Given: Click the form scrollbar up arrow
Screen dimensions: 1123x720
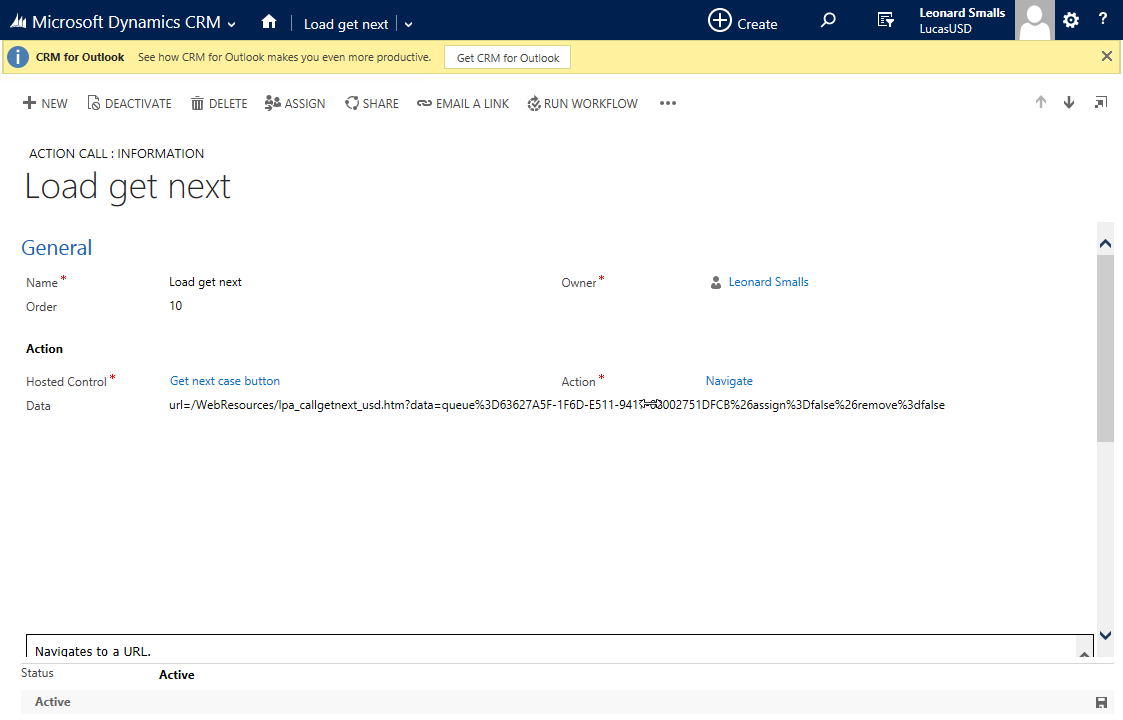Looking at the screenshot, I should click(1105, 244).
